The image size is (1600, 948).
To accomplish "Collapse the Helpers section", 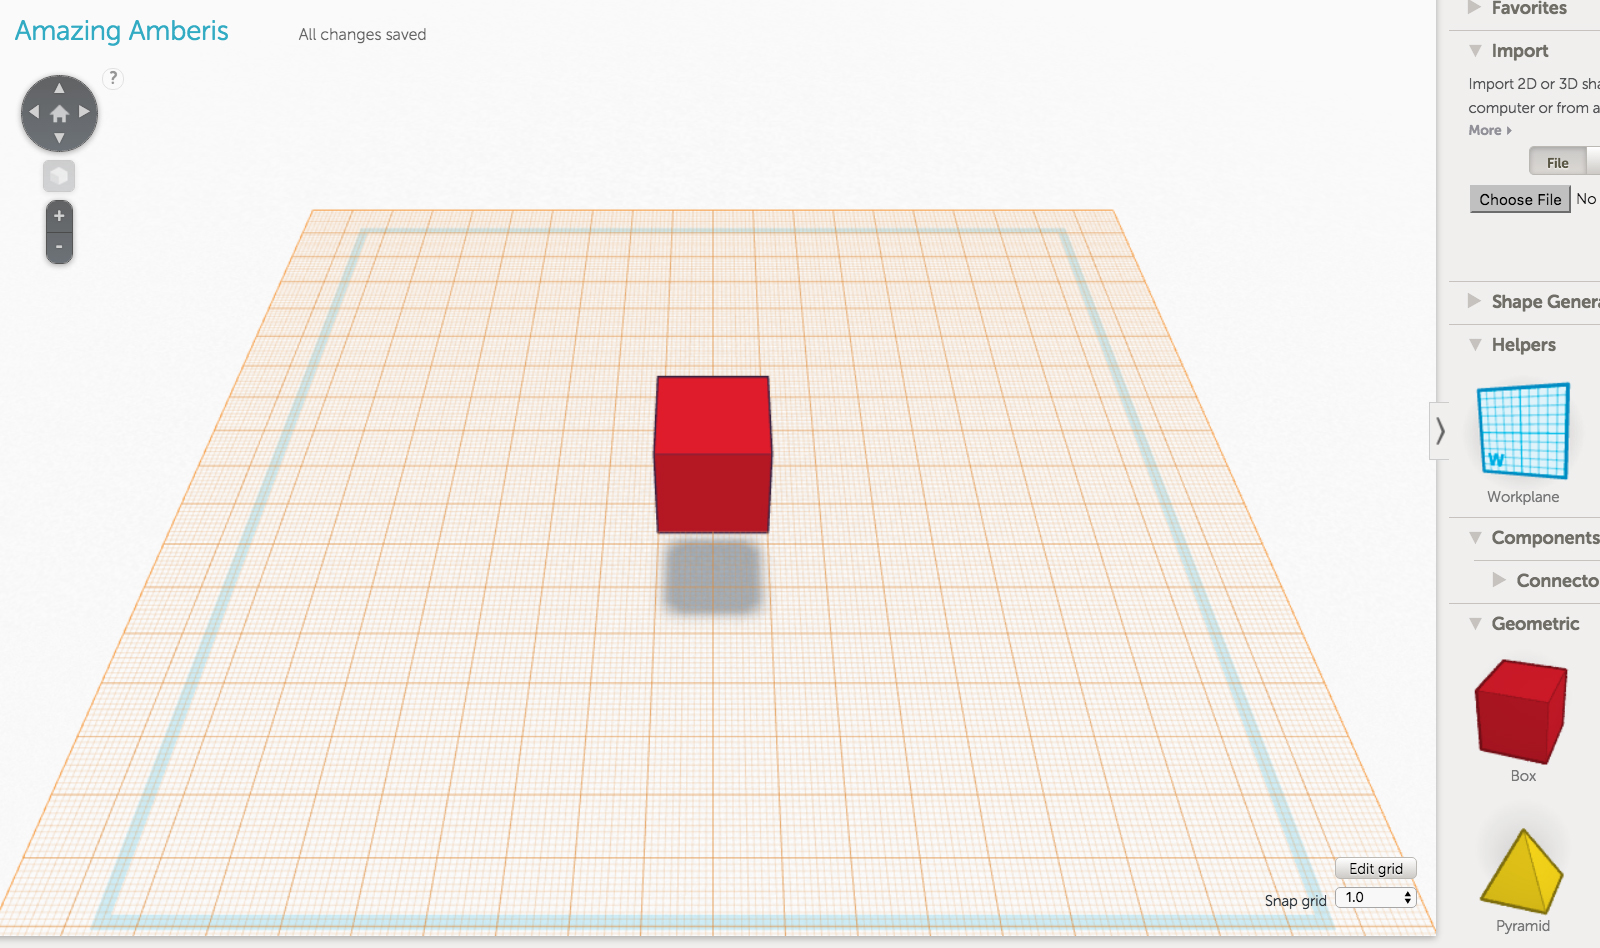I will [1523, 345].
